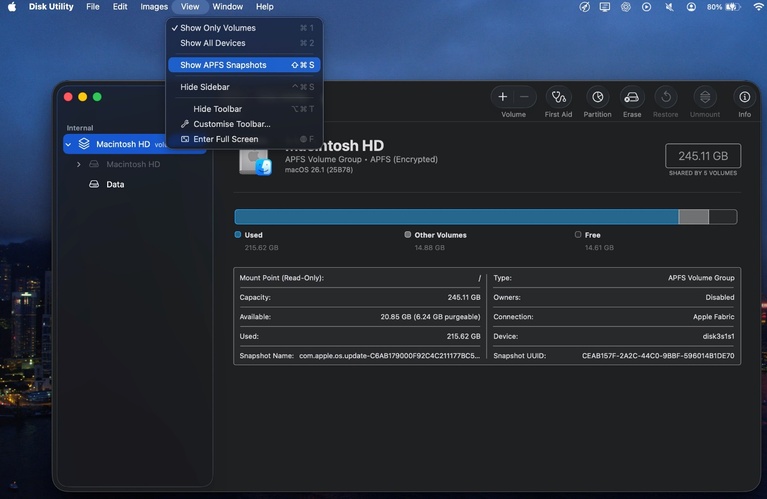The height and width of the screenshot is (499, 767).
Task: Click the Free legend swatch
Action: click(578, 235)
